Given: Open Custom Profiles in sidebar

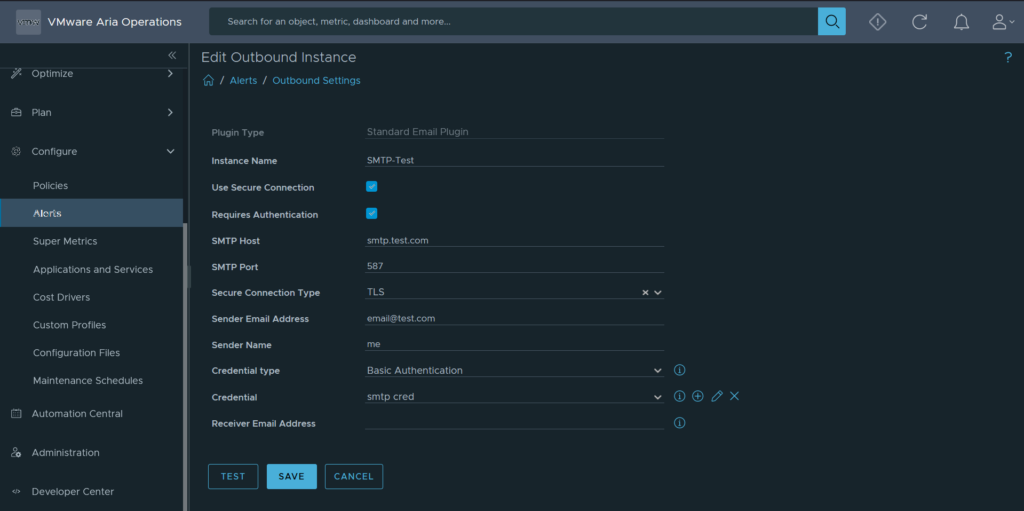Looking at the screenshot, I should coord(69,325).
